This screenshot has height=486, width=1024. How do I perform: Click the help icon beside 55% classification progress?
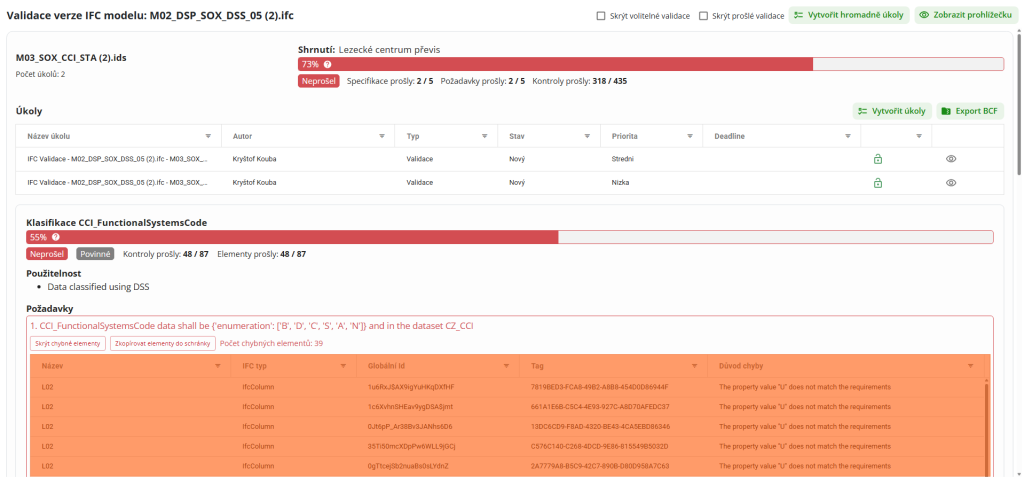click(x=55, y=238)
